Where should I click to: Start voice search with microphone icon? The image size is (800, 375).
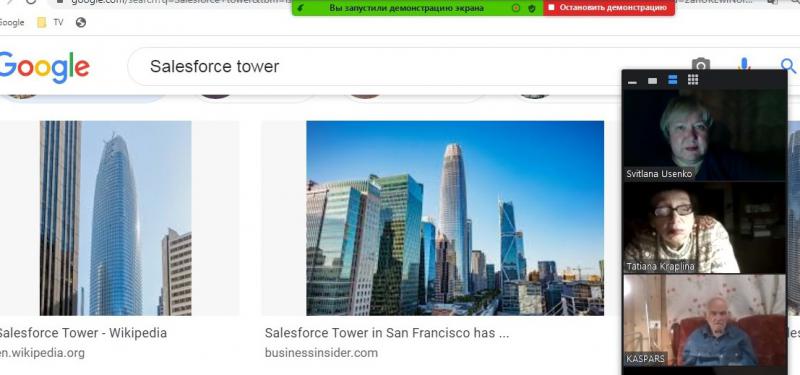(744, 64)
